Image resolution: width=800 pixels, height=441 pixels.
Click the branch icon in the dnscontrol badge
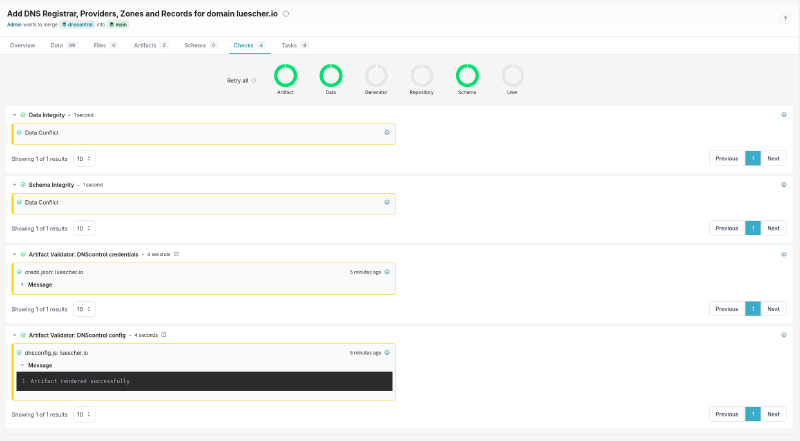point(64,24)
